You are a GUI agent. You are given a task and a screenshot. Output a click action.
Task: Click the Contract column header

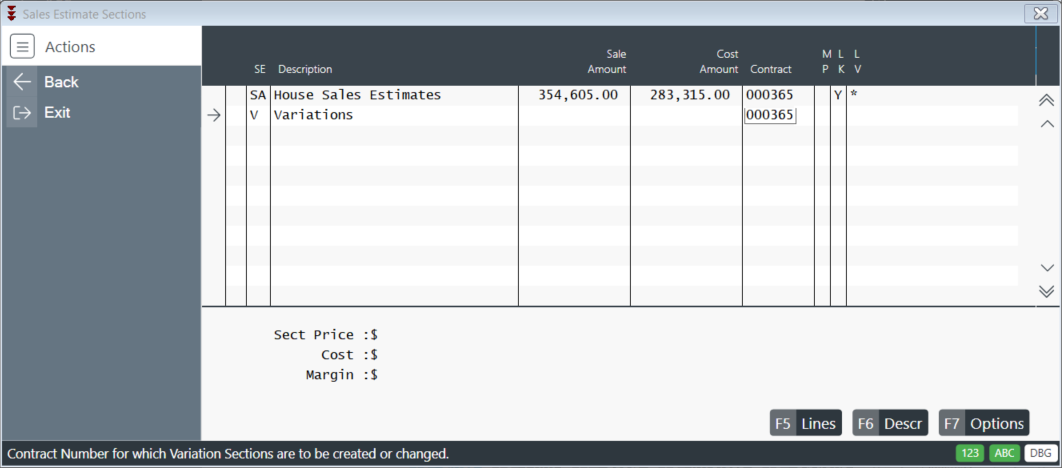771,69
